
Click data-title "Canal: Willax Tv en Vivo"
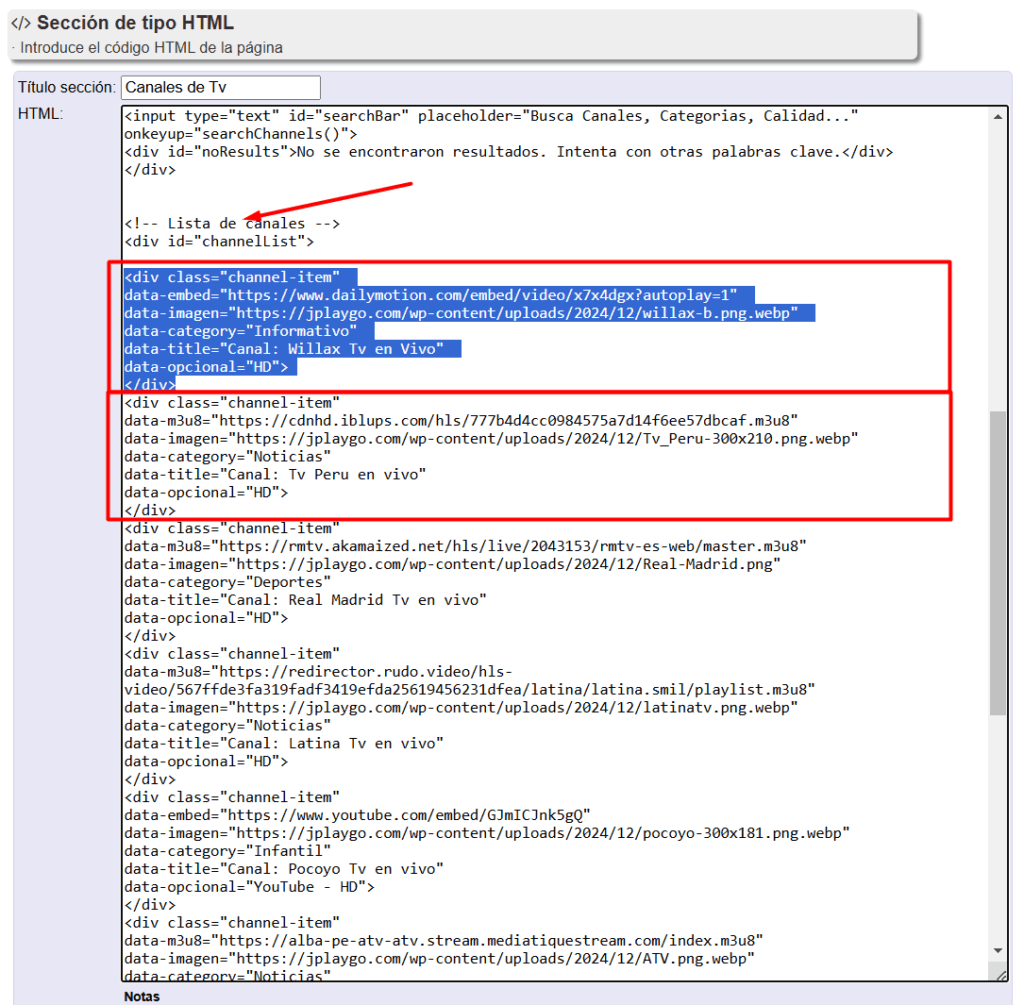[x=284, y=349]
